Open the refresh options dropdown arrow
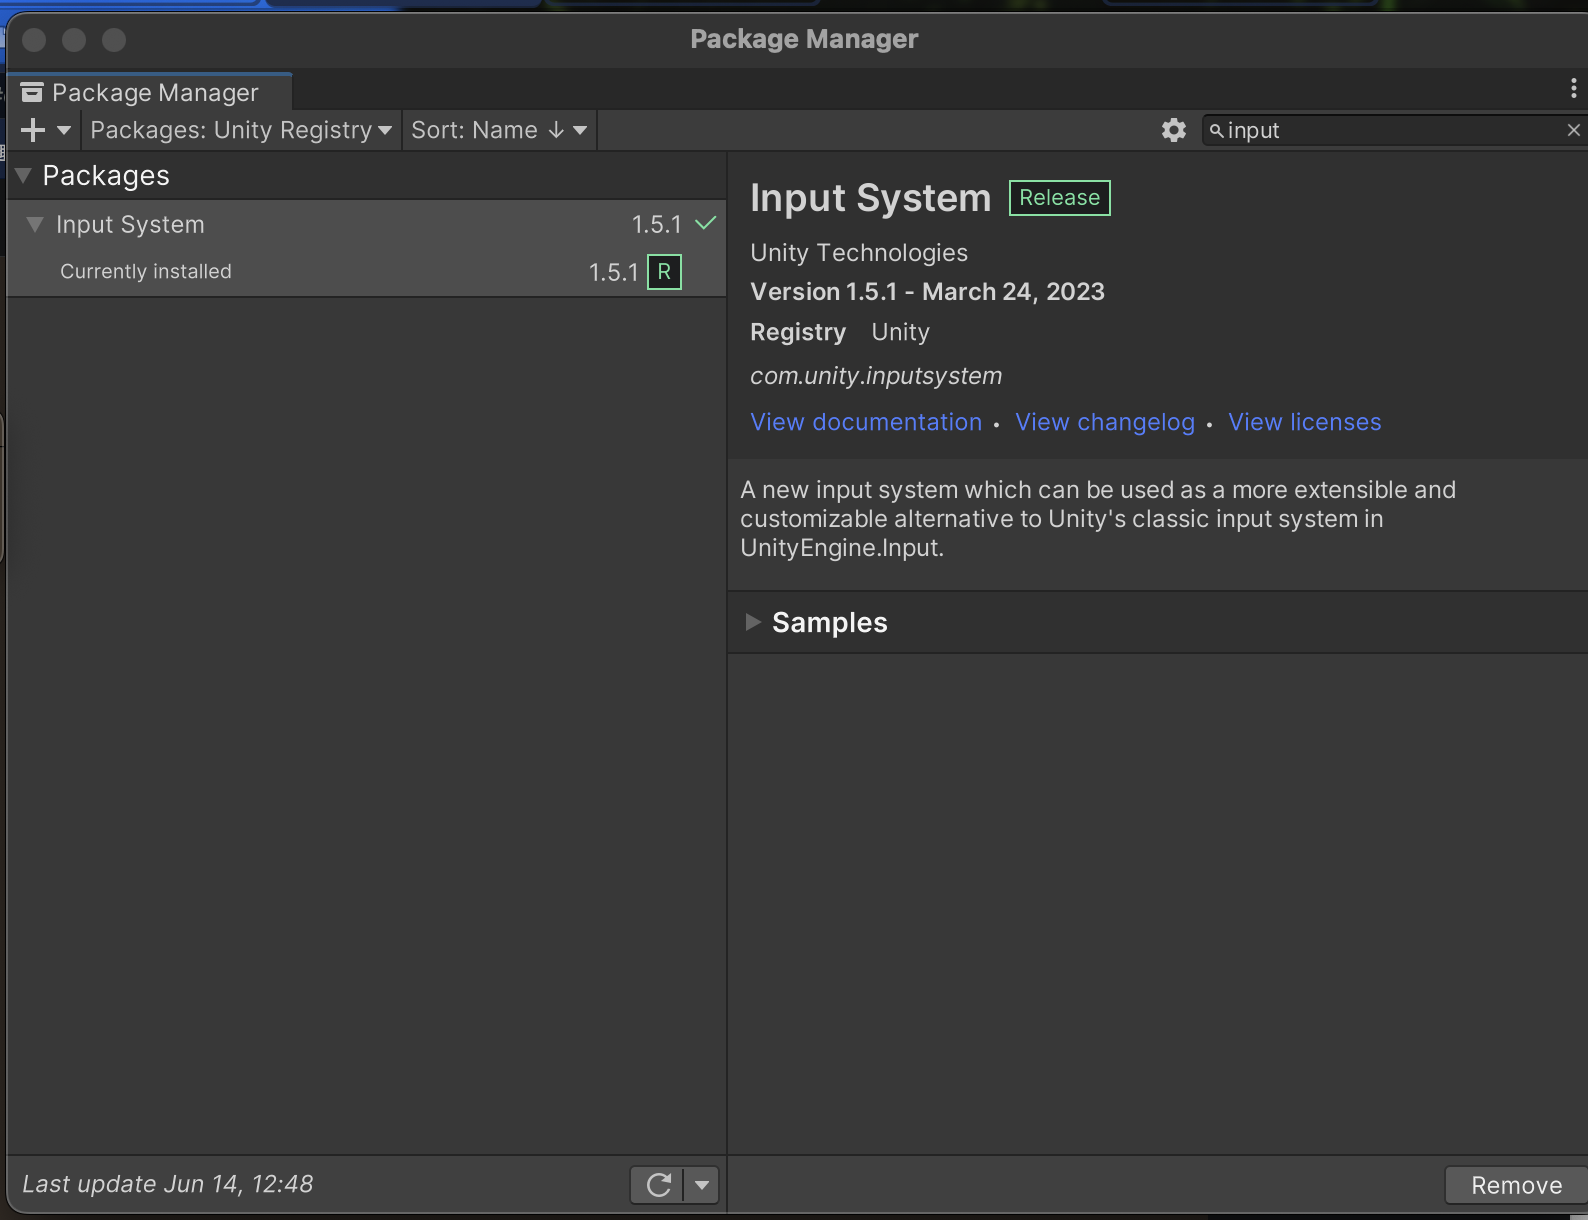Screen dimensions: 1588x1220 click(x=702, y=1185)
